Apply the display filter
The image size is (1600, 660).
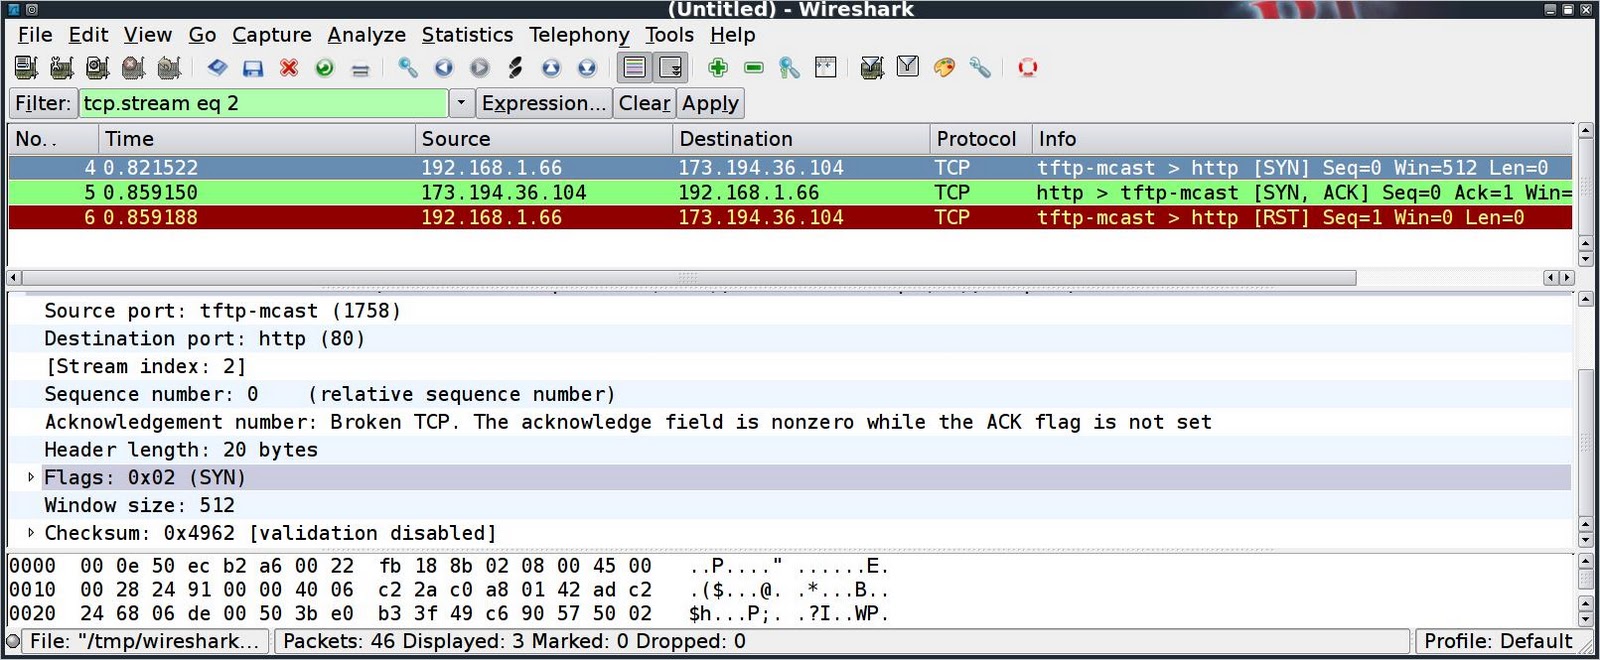tap(710, 103)
